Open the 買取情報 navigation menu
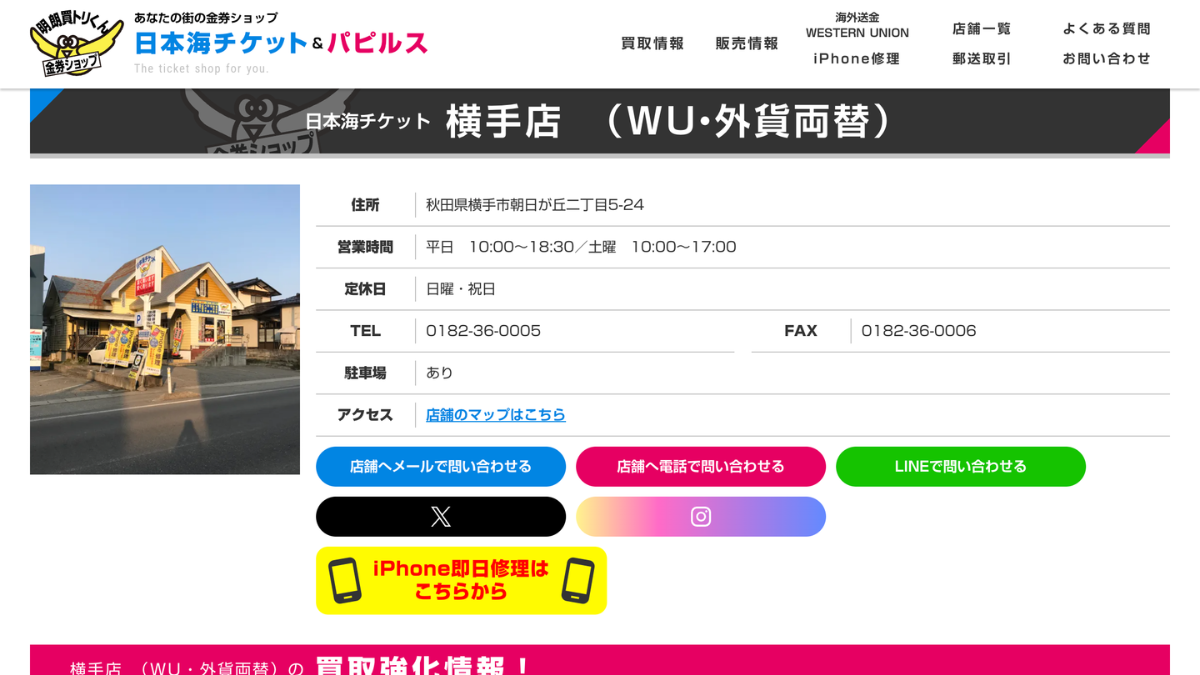Image resolution: width=1200 pixels, height=675 pixels. coord(651,43)
